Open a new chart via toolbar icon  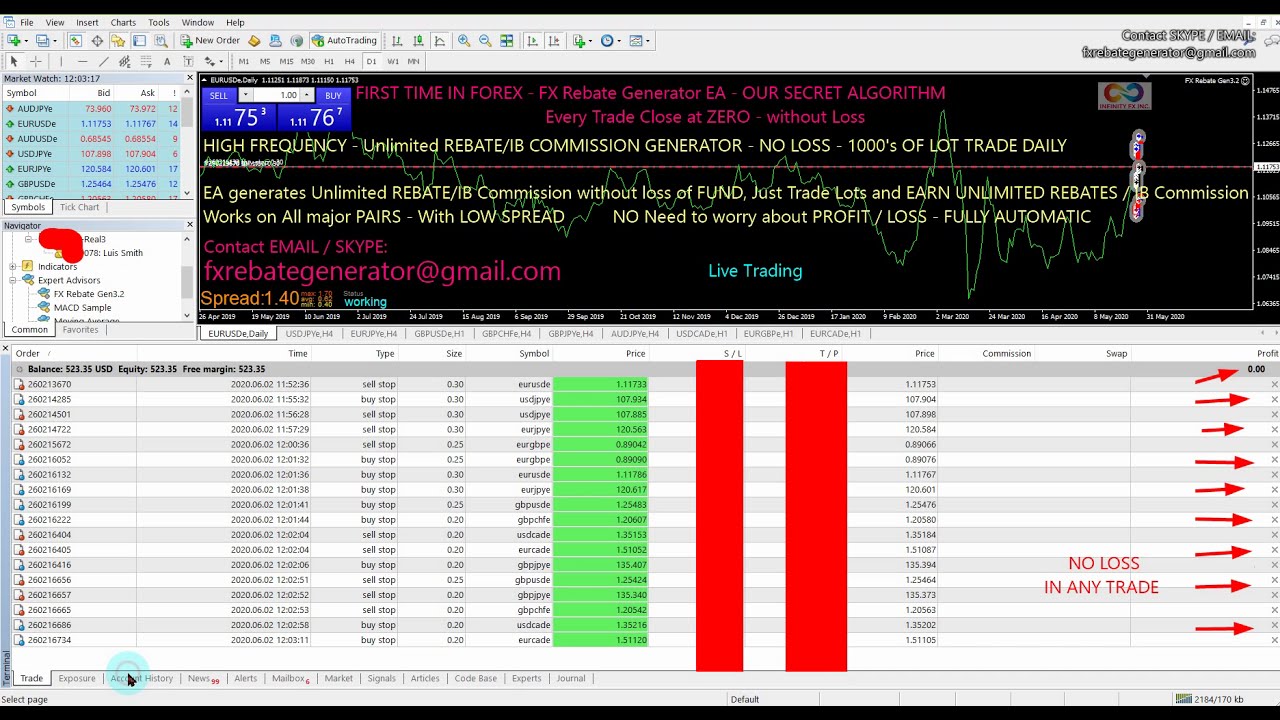pyautogui.click(x=14, y=41)
